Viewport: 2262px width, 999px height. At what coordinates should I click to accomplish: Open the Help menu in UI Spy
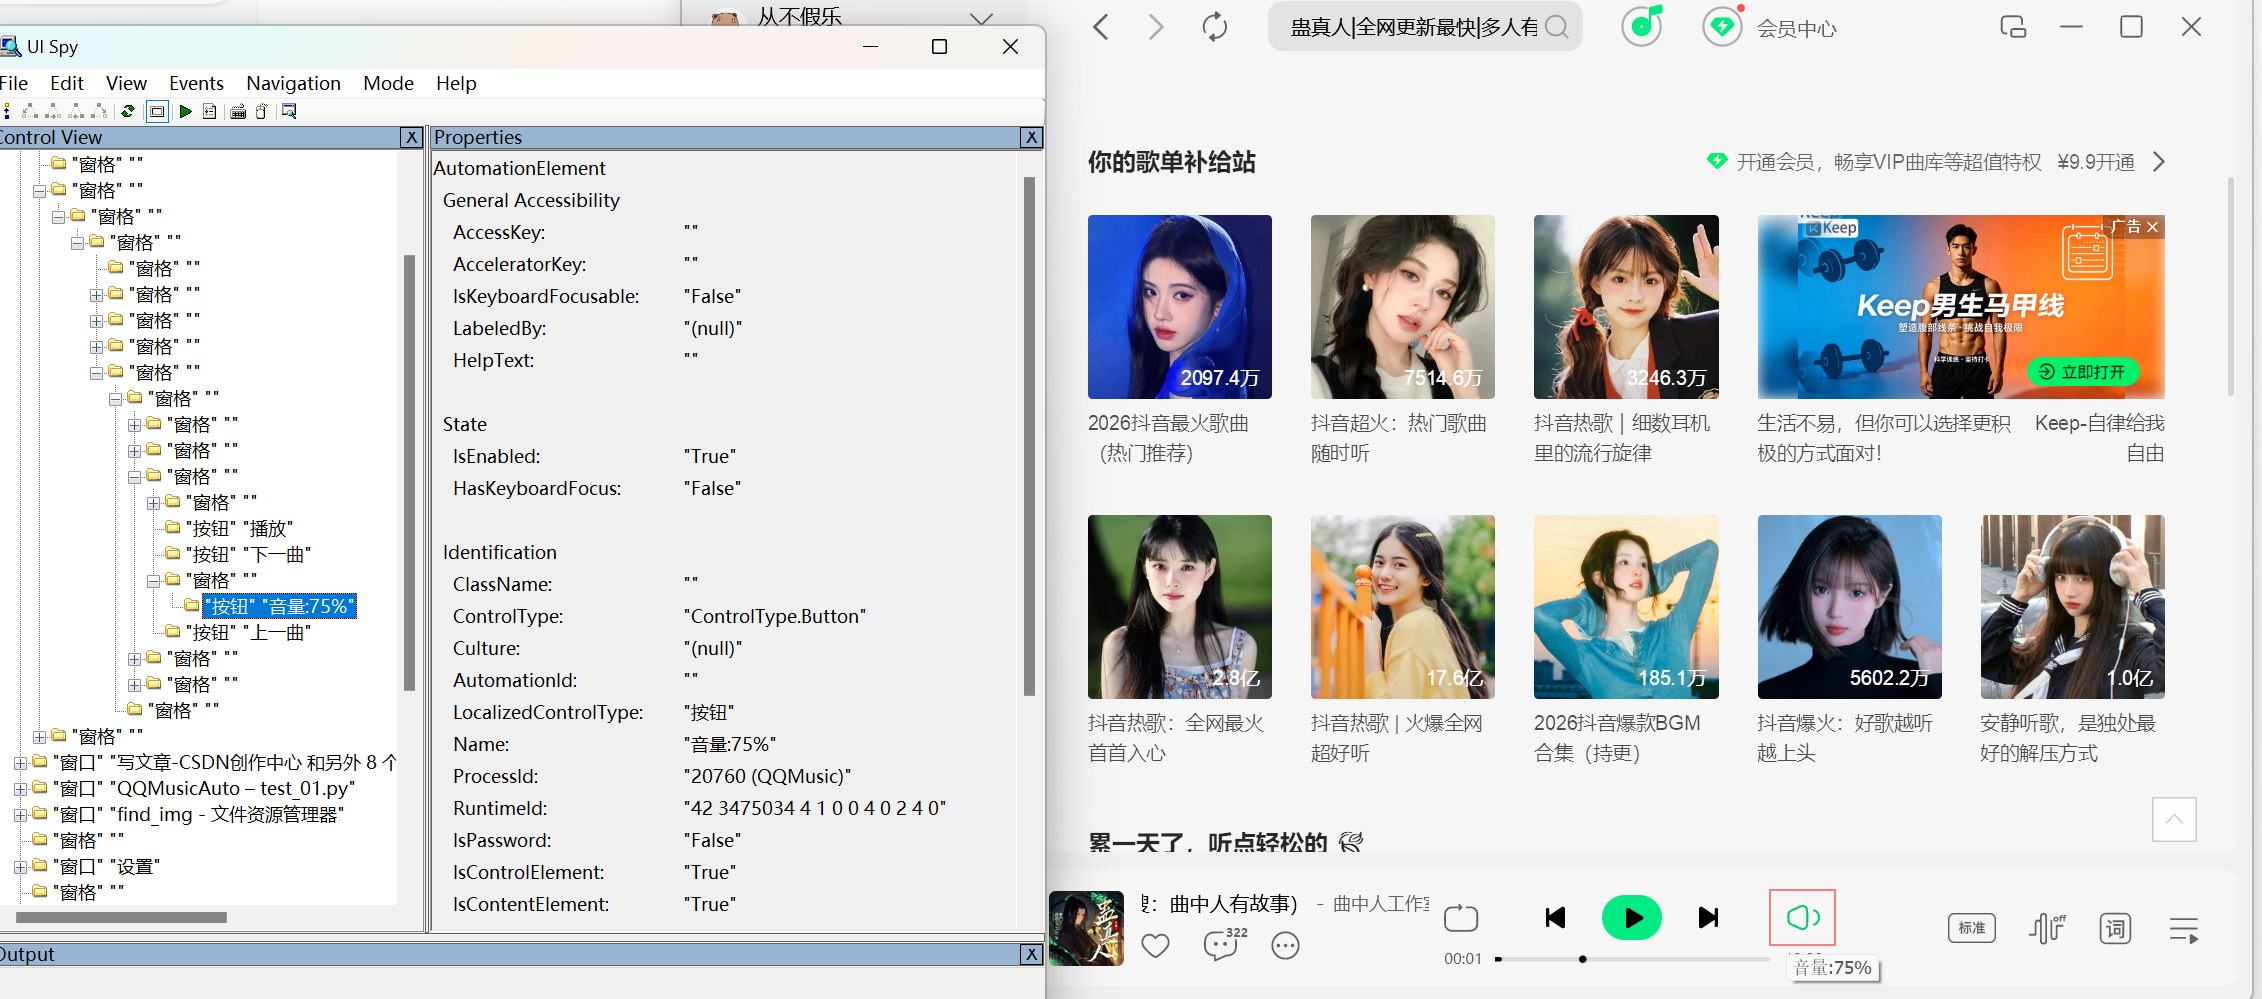(x=456, y=83)
